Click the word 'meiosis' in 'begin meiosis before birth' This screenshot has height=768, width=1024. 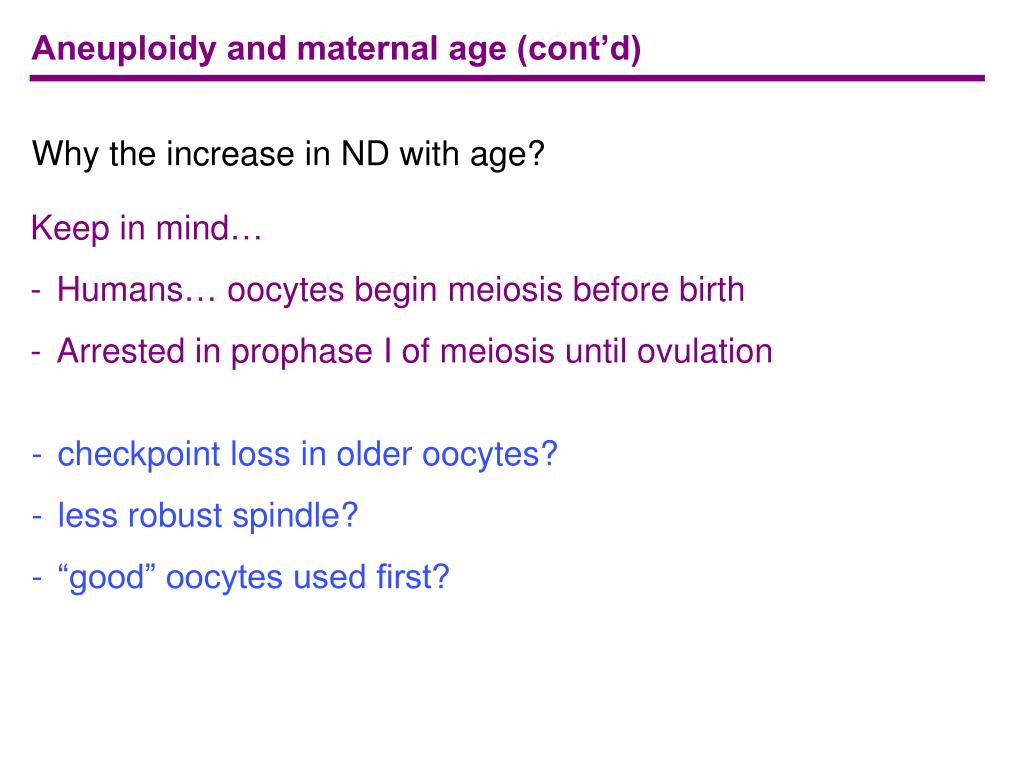pyautogui.click(x=505, y=289)
